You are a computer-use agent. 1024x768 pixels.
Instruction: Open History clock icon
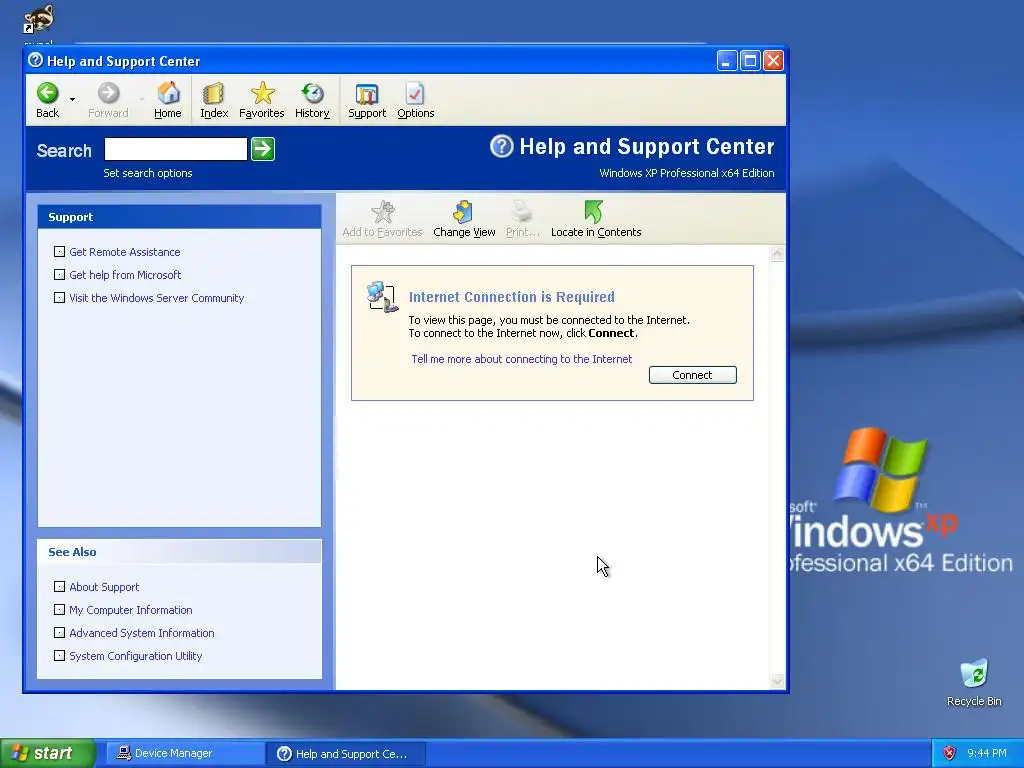(x=312, y=93)
